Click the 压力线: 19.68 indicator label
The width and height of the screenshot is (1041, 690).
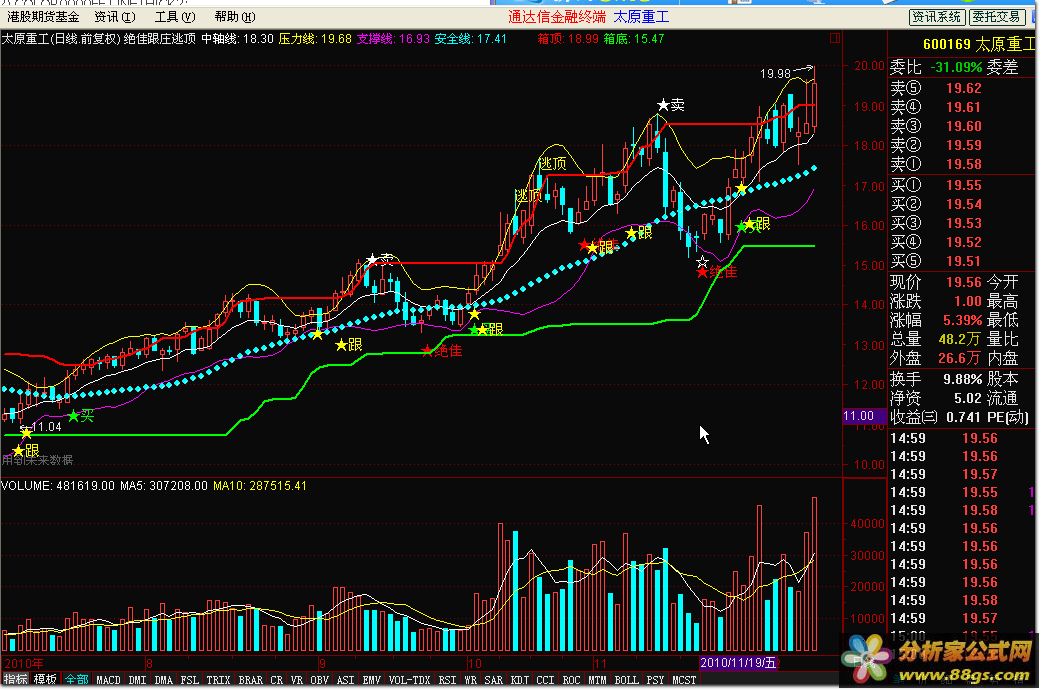point(315,39)
